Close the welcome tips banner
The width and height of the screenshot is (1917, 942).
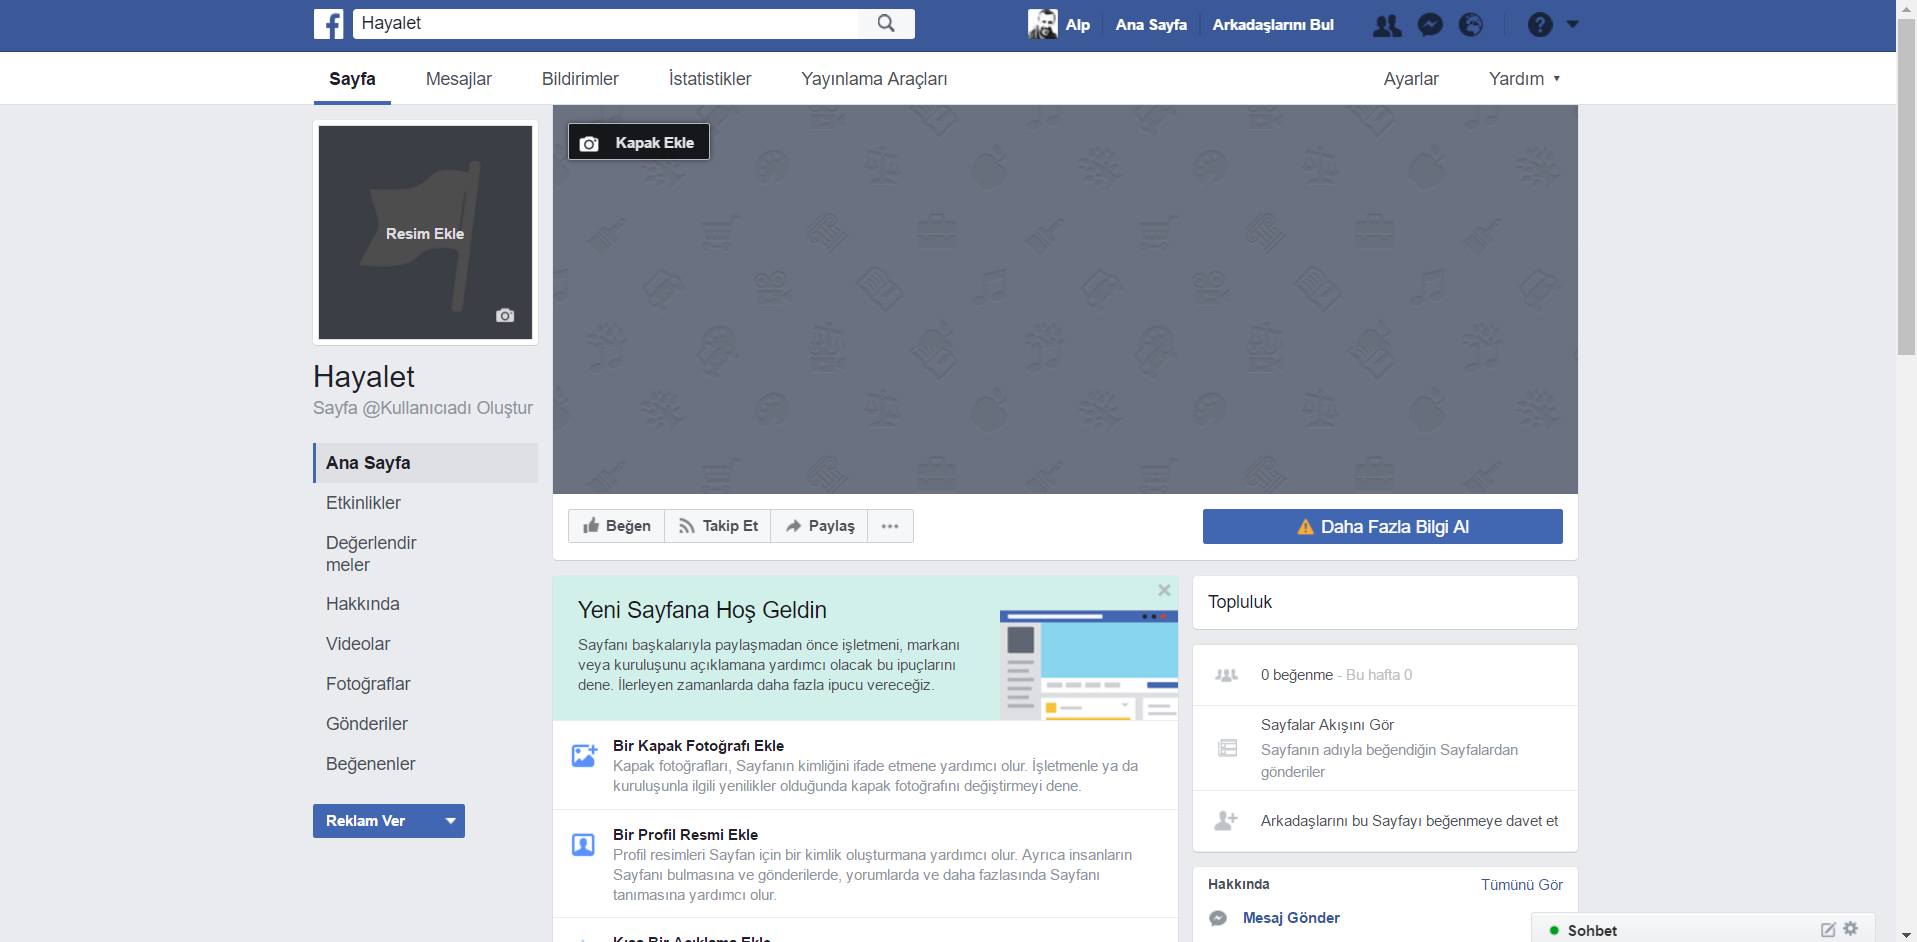(x=1164, y=590)
